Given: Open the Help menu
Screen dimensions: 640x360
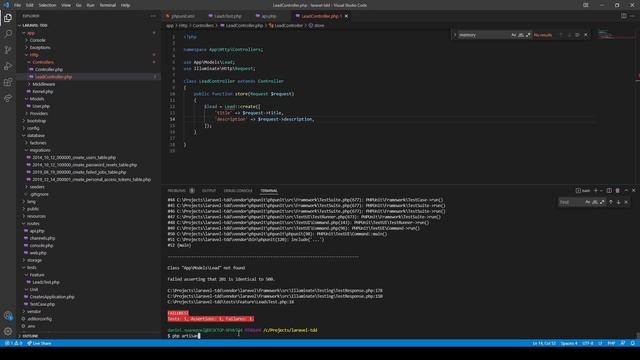Looking at the screenshot, I should (x=125, y=5).
